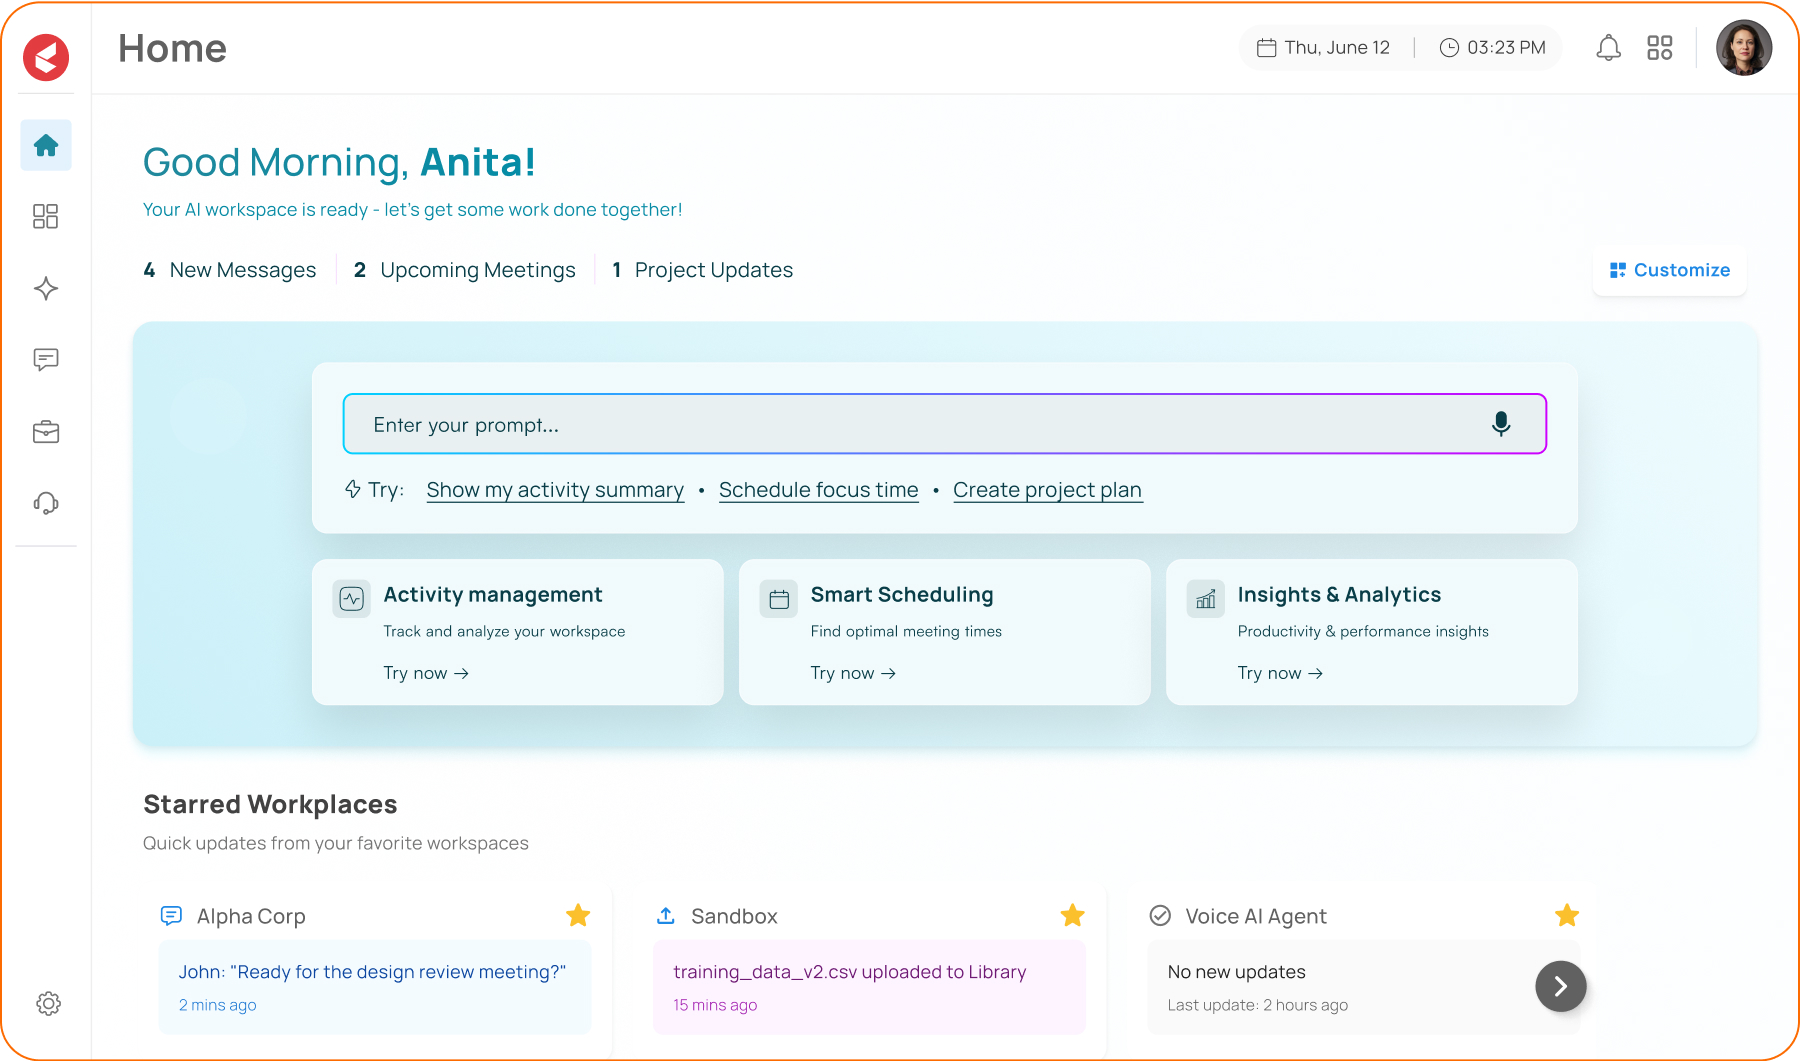Open training_data_v2.csv uploaded notification
This screenshot has height=1061, width=1800.
pyautogui.click(x=869, y=987)
